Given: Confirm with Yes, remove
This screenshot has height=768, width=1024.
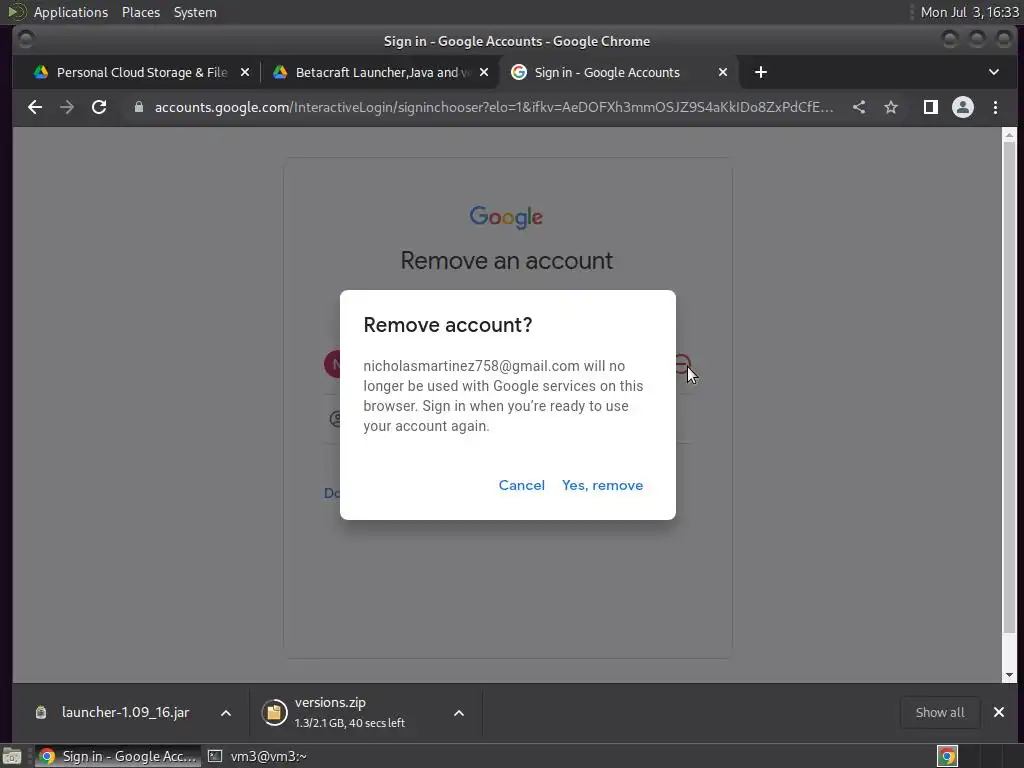Looking at the screenshot, I should click(602, 485).
